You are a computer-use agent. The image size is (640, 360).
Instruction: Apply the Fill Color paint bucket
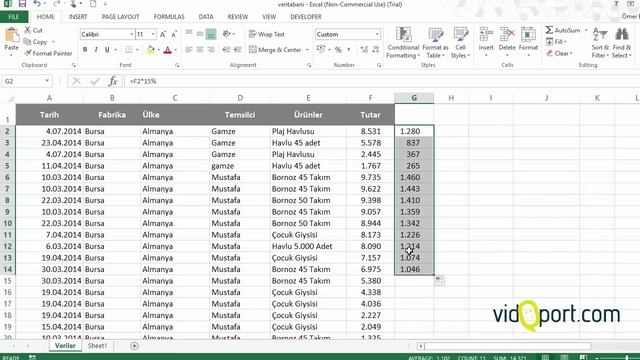tap(151, 50)
